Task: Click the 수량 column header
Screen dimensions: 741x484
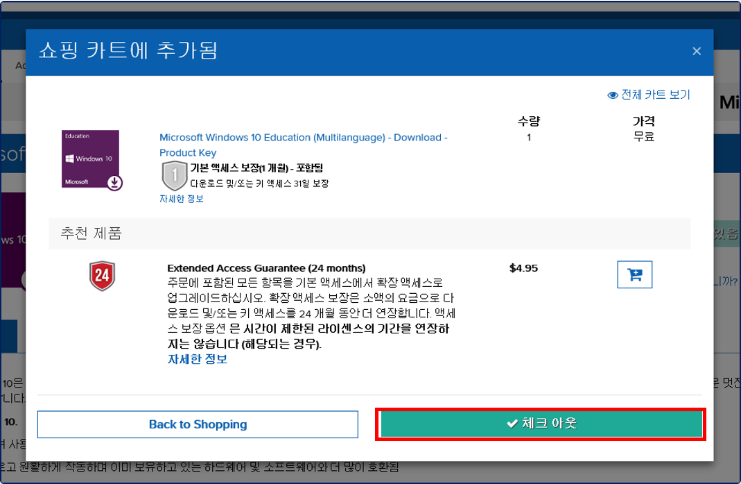Action: [528, 120]
